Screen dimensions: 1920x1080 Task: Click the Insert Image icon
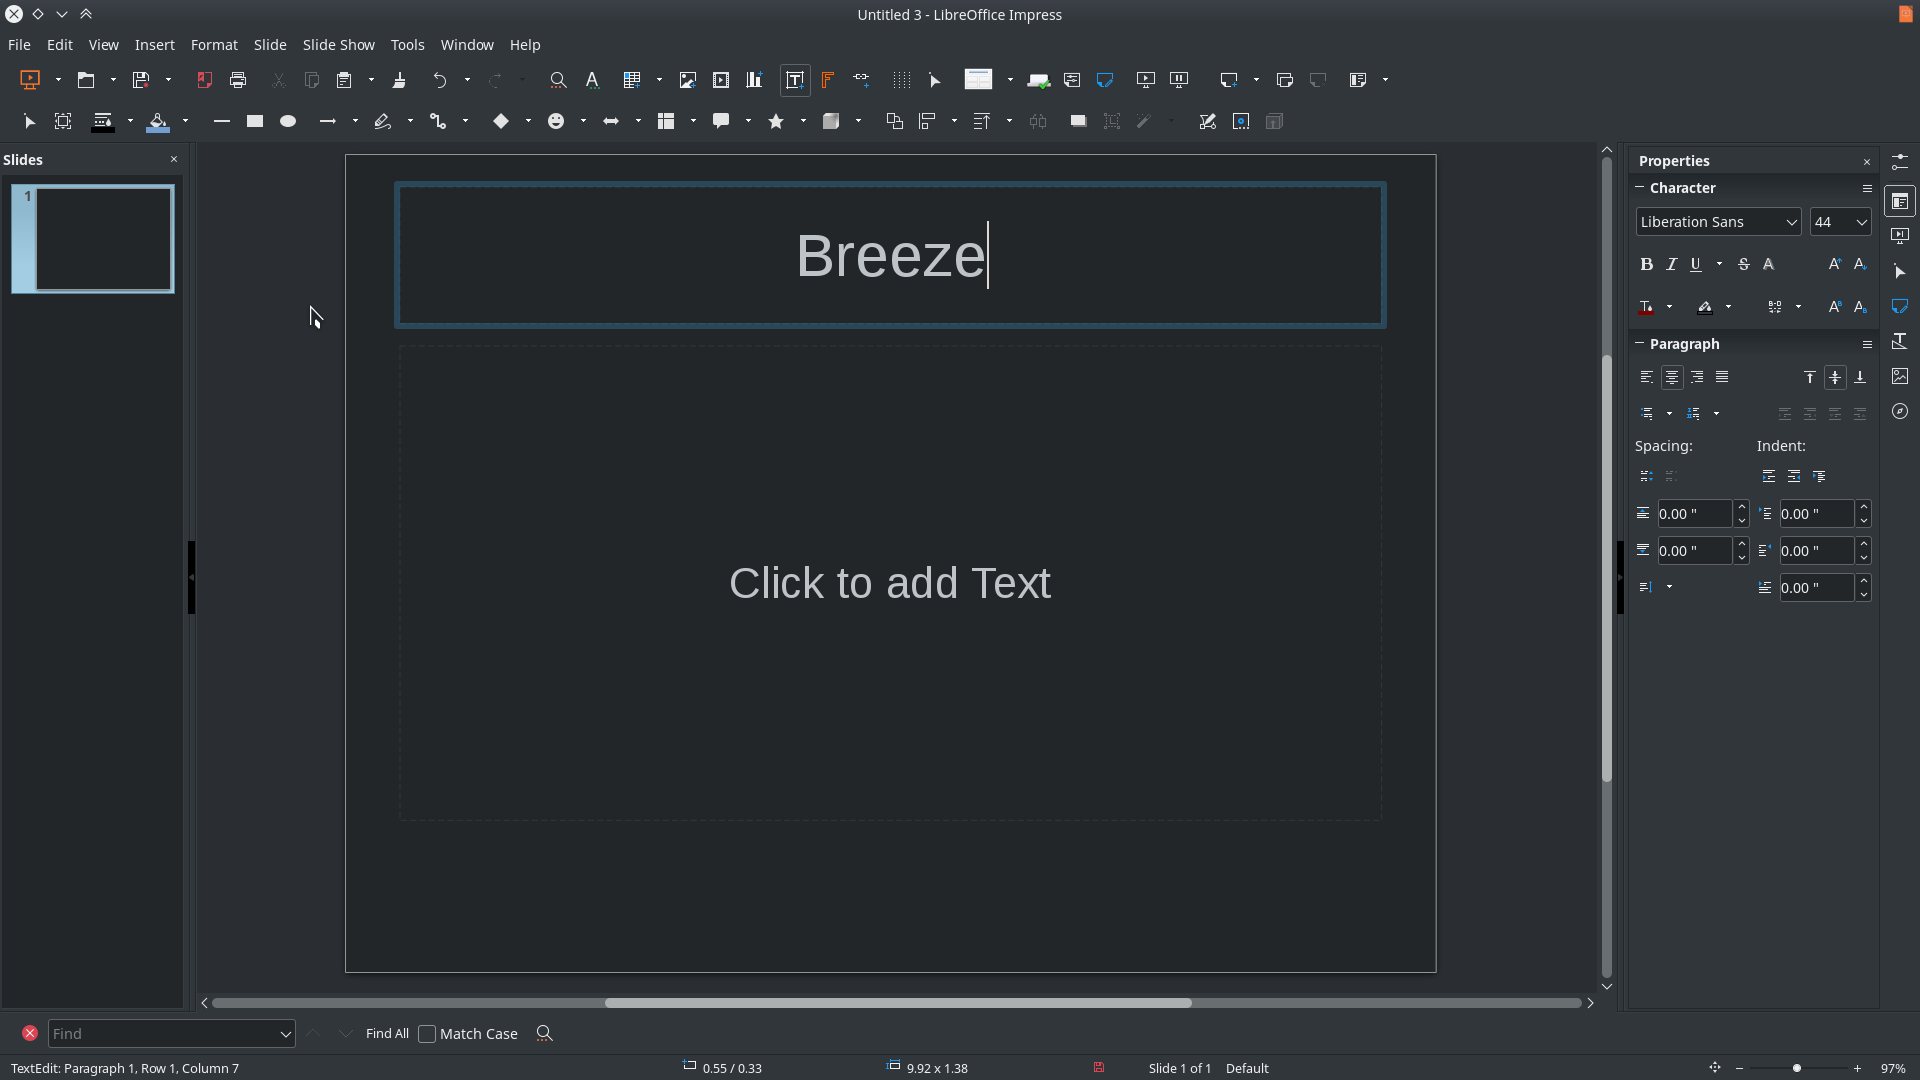tap(687, 80)
